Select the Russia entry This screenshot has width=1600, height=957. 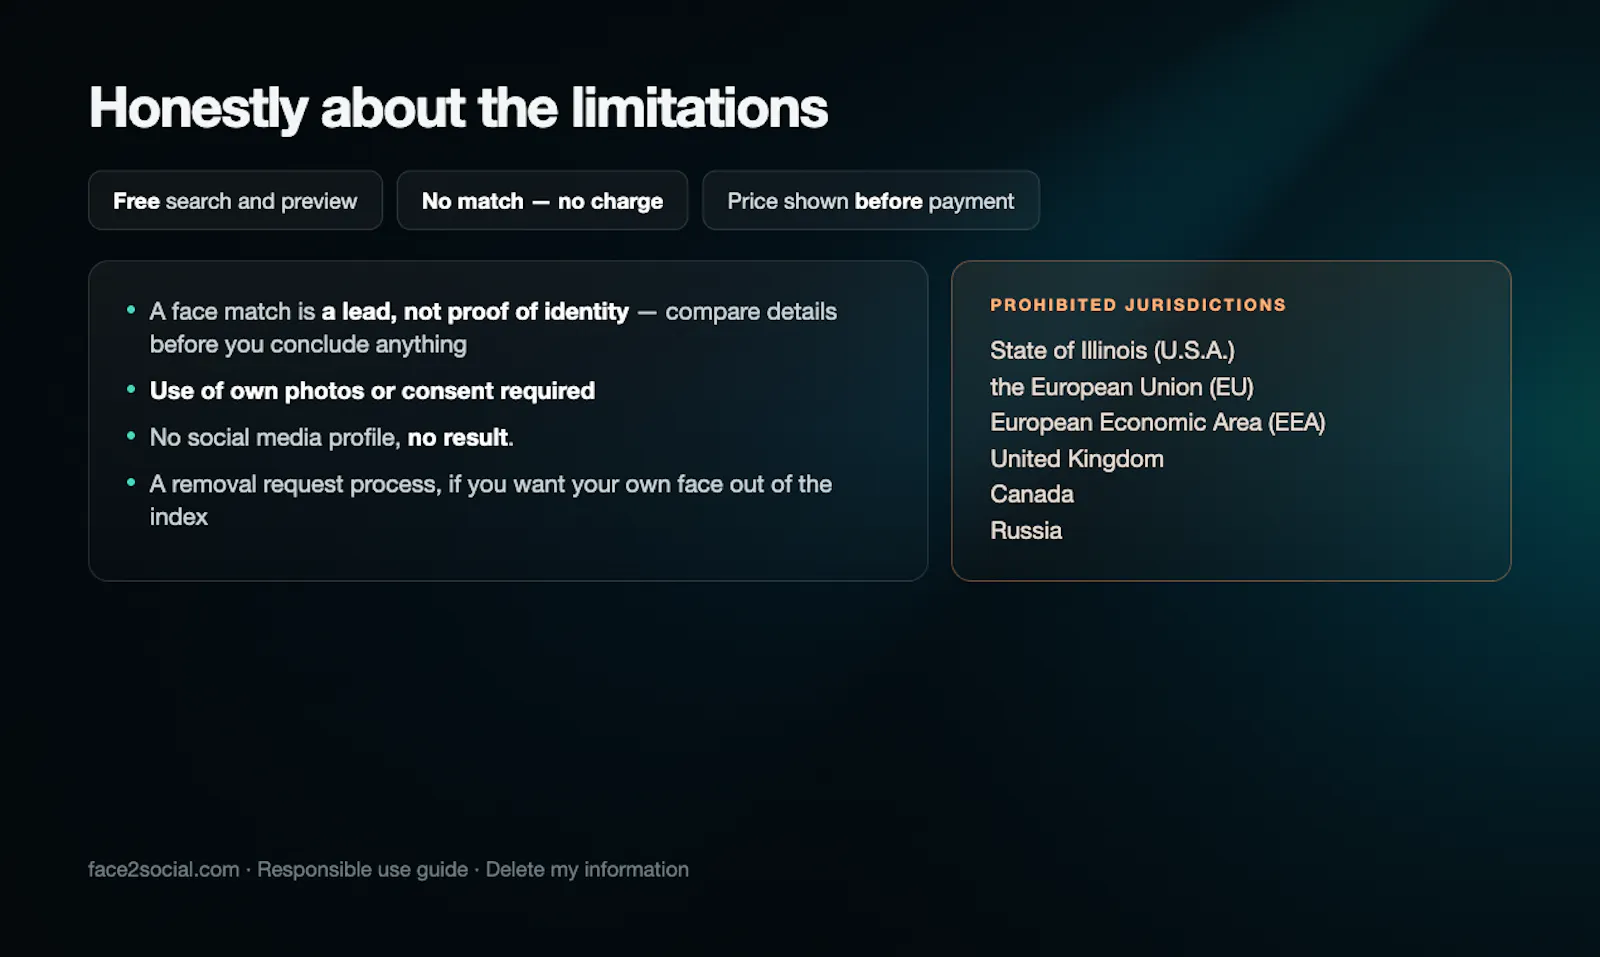[1026, 530]
